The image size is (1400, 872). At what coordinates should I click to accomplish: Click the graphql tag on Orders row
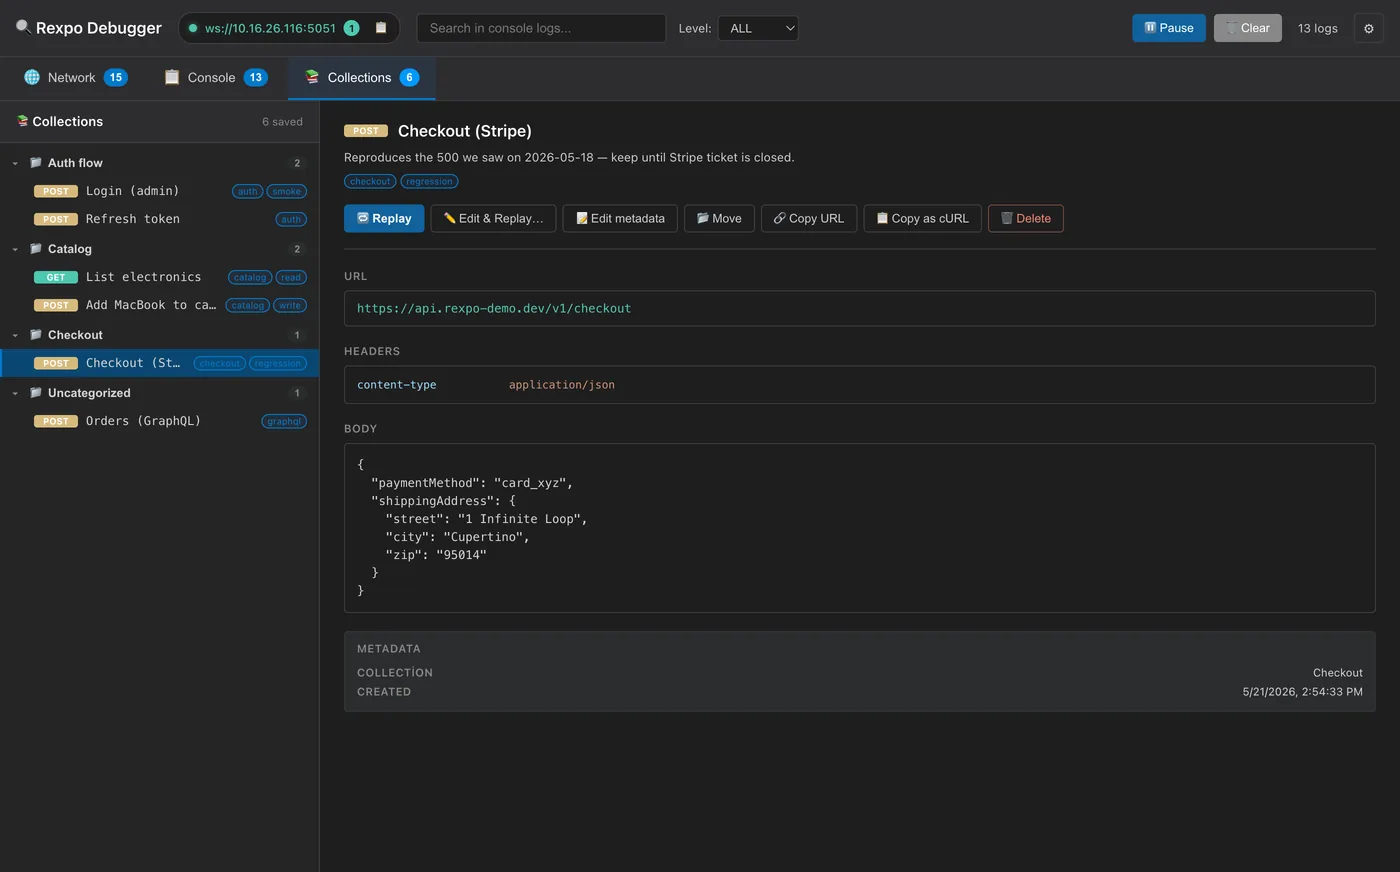point(284,421)
